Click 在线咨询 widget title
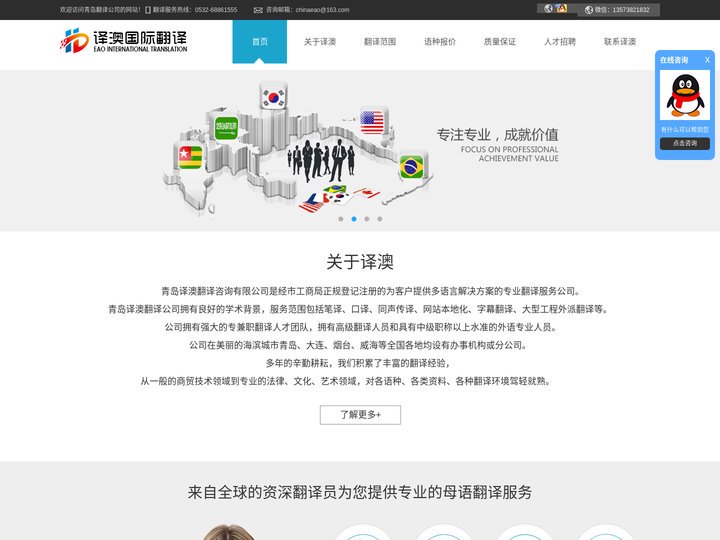 (x=674, y=60)
